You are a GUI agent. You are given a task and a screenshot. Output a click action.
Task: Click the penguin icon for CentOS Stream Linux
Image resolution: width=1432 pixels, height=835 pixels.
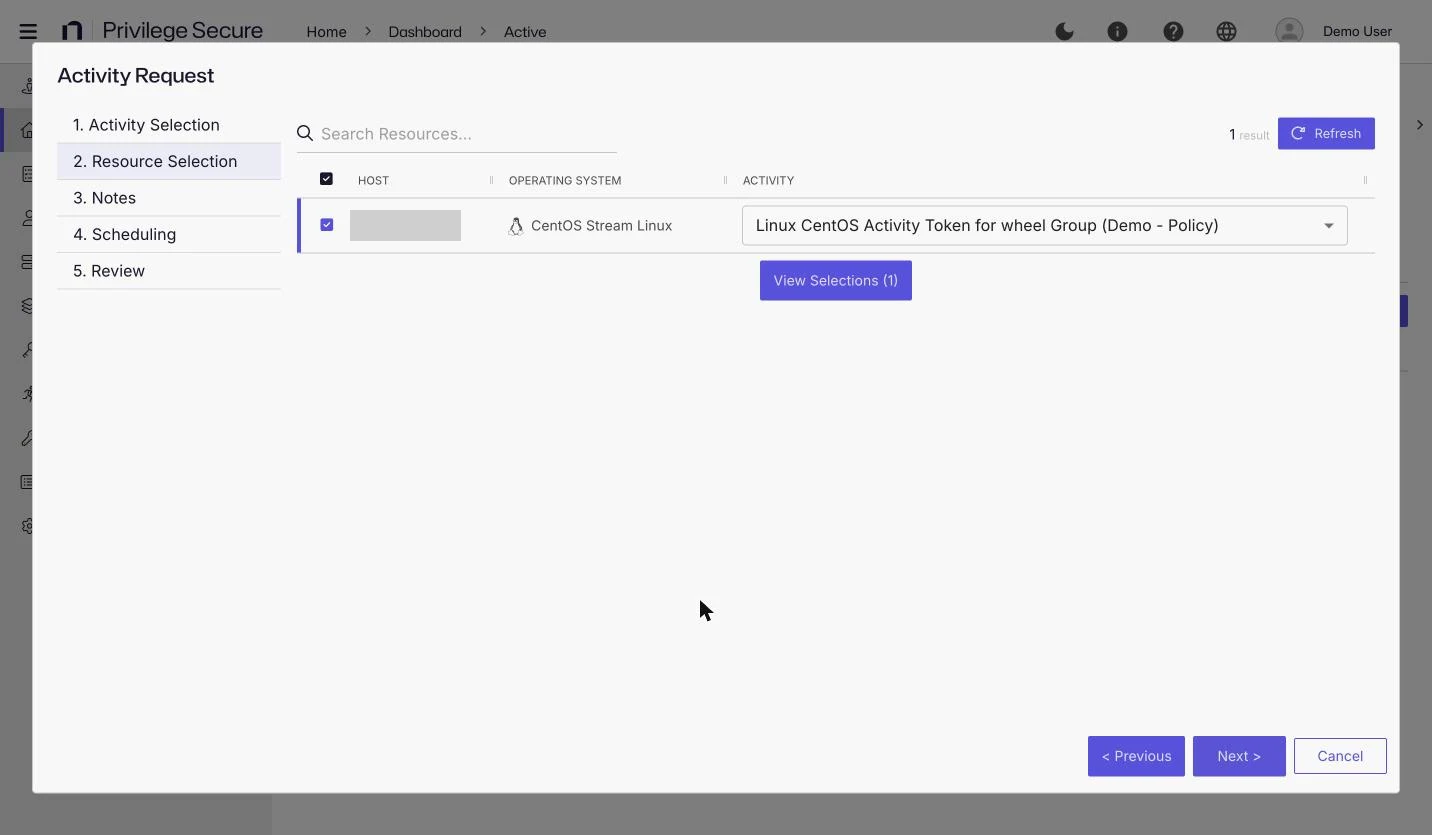pos(516,226)
